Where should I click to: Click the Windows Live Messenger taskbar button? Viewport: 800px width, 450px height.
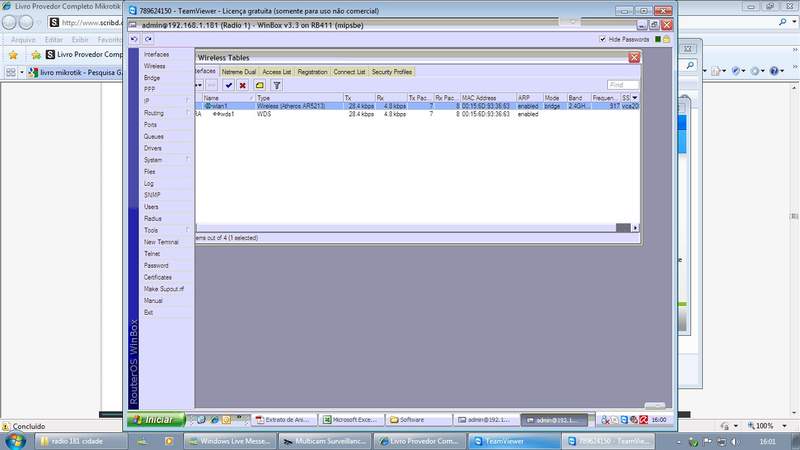230,441
